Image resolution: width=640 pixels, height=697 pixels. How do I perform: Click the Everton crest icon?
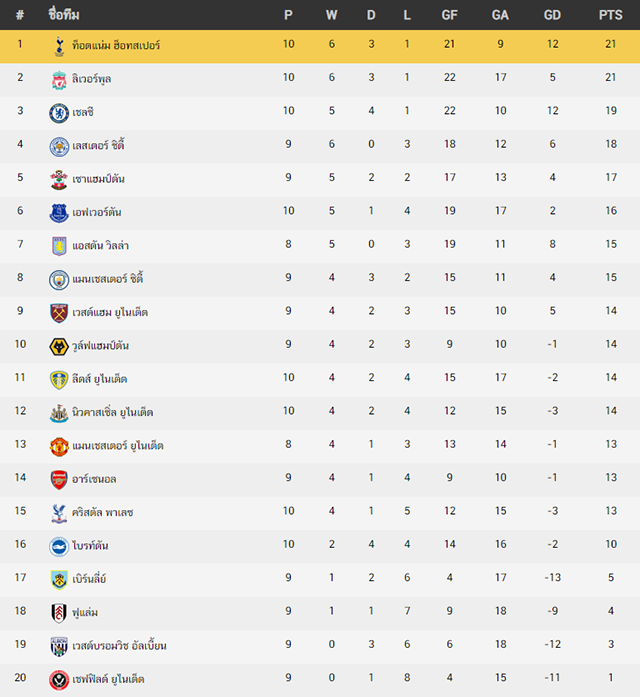pos(59,213)
